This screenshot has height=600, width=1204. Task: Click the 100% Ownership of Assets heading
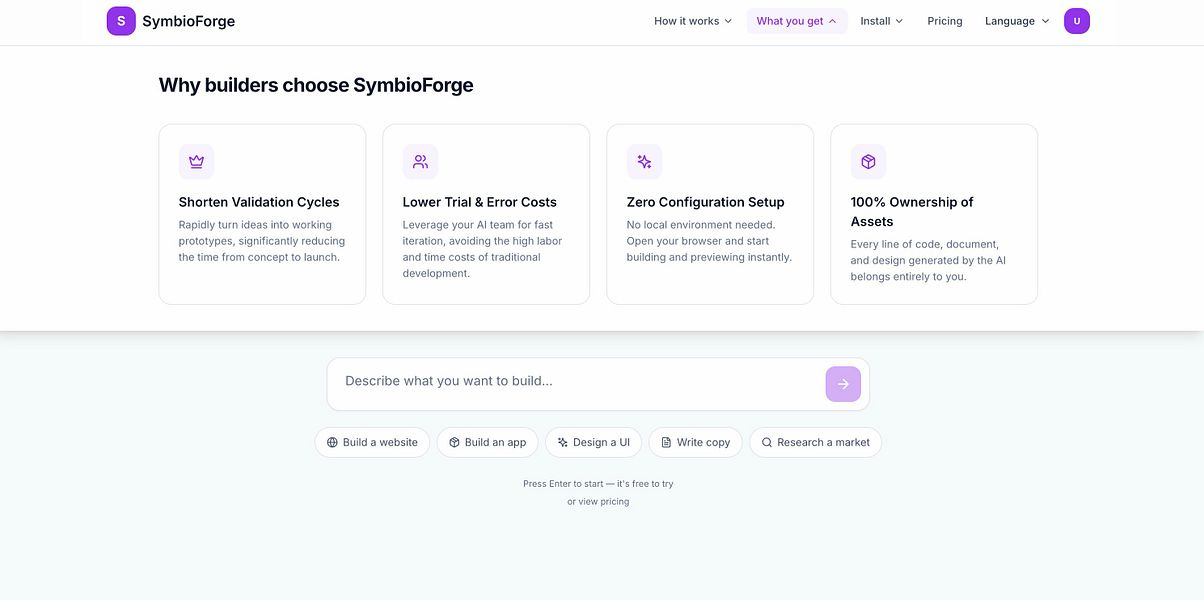tap(912, 212)
